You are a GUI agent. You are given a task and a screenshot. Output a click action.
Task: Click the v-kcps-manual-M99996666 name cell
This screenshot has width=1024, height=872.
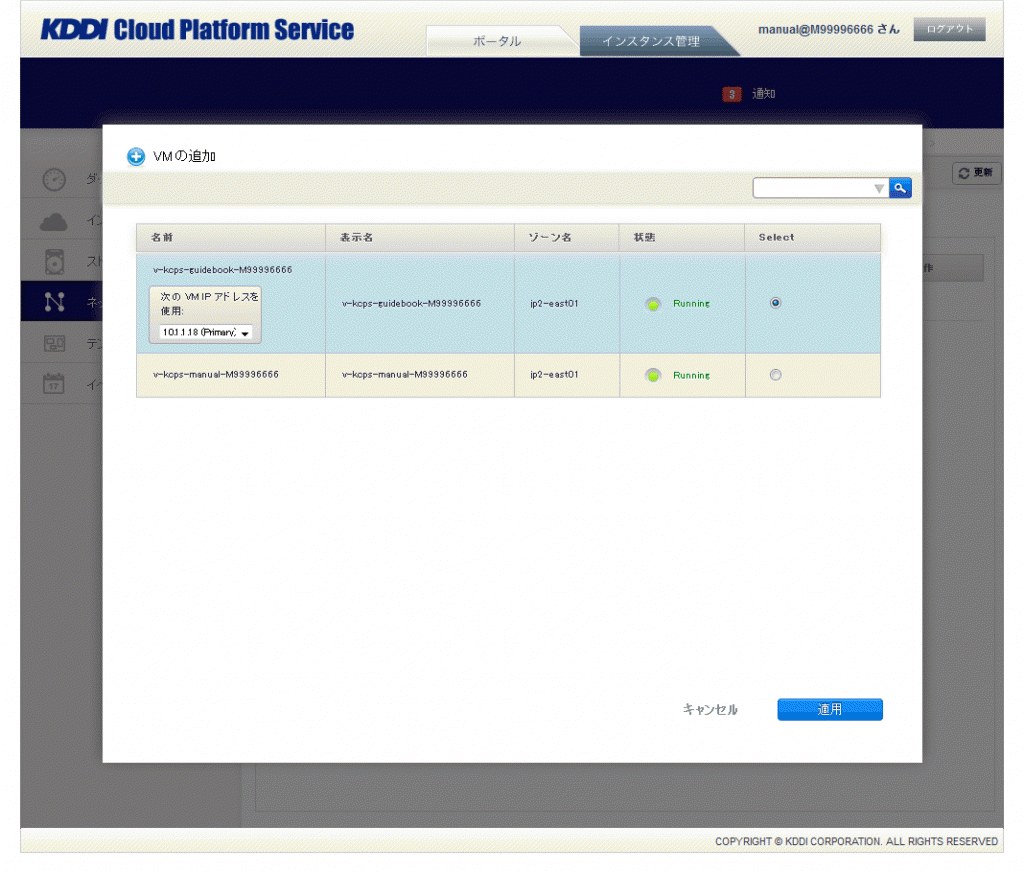231,375
